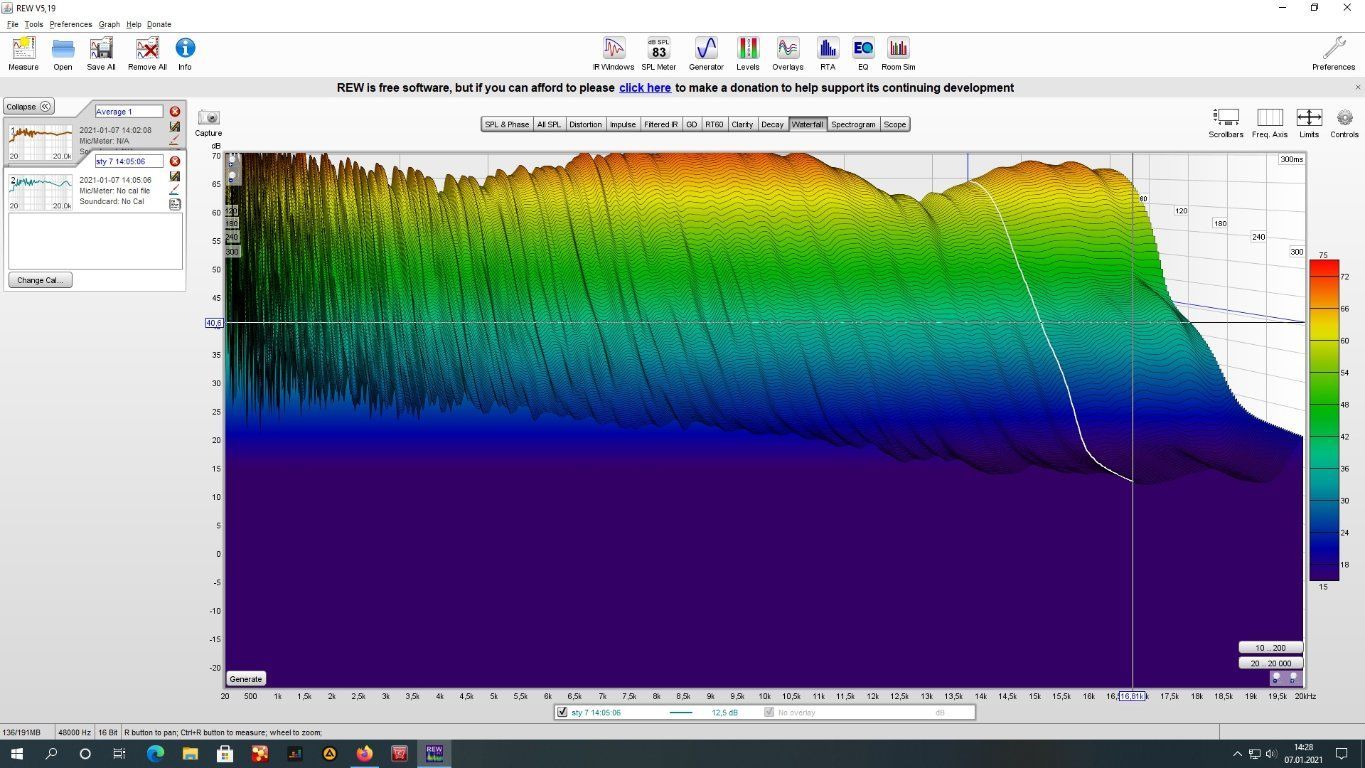
Task: Toggle Freq. Axis mode
Action: point(1270,123)
